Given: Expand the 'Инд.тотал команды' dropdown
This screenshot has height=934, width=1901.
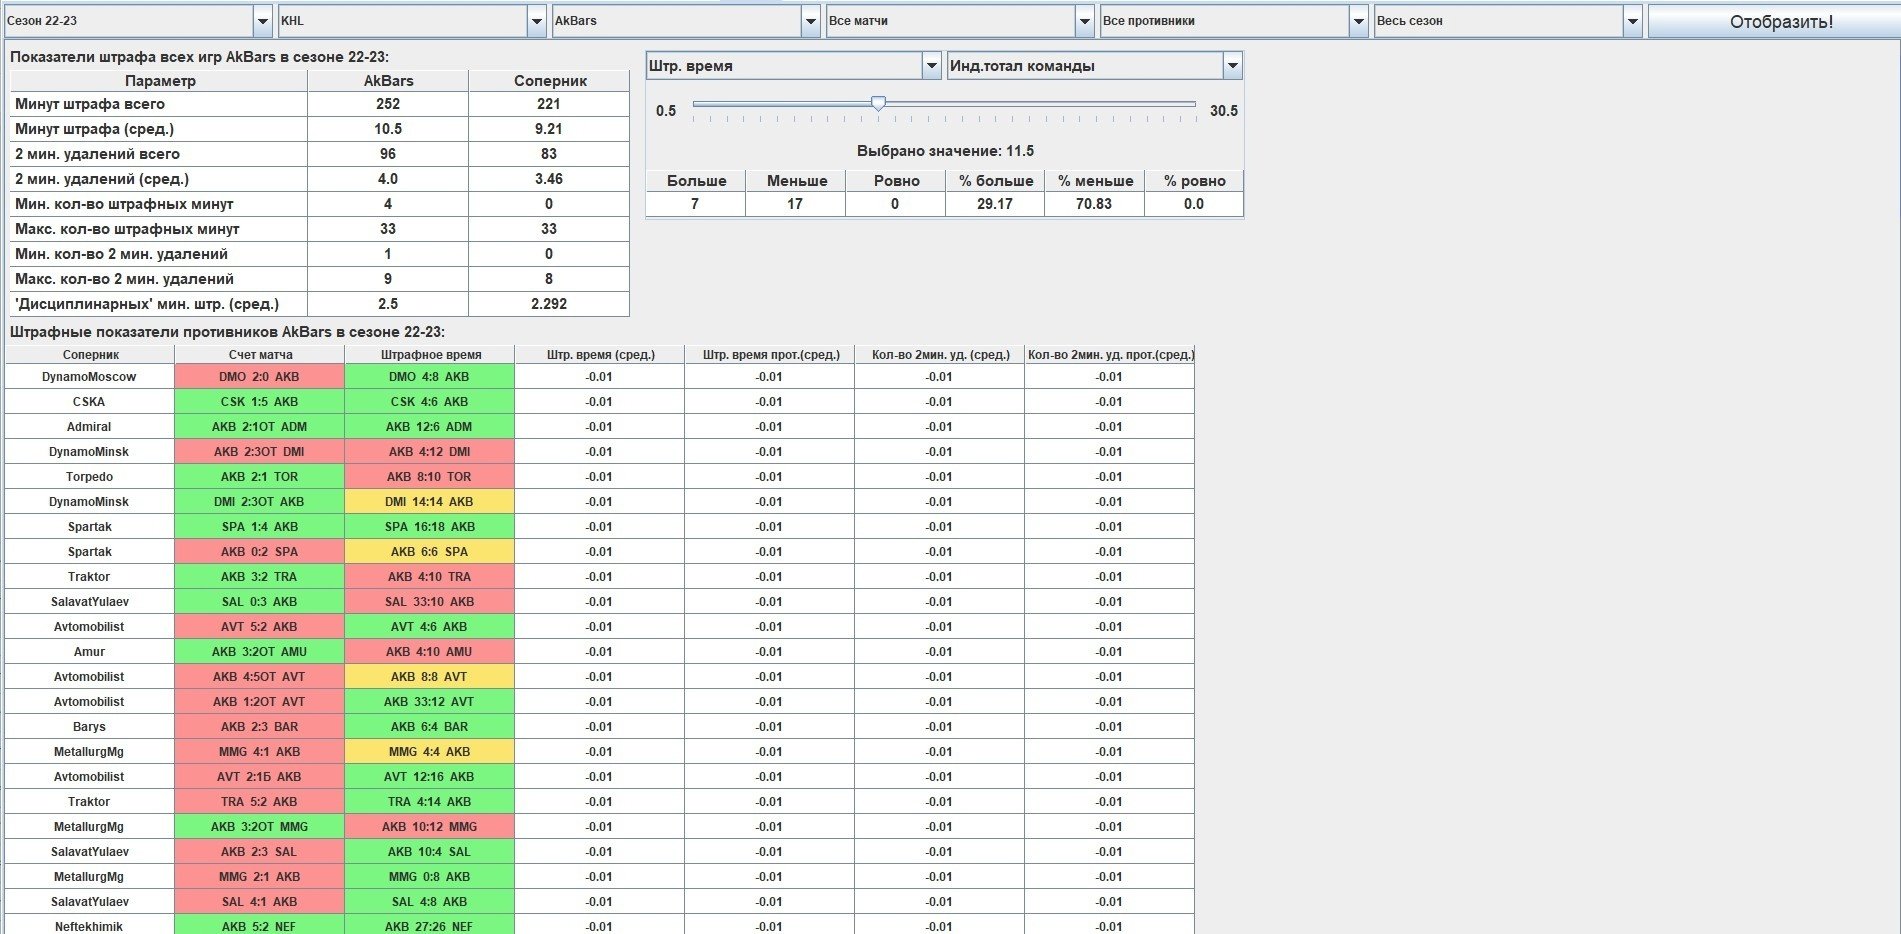Looking at the screenshot, I should 1094,66.
